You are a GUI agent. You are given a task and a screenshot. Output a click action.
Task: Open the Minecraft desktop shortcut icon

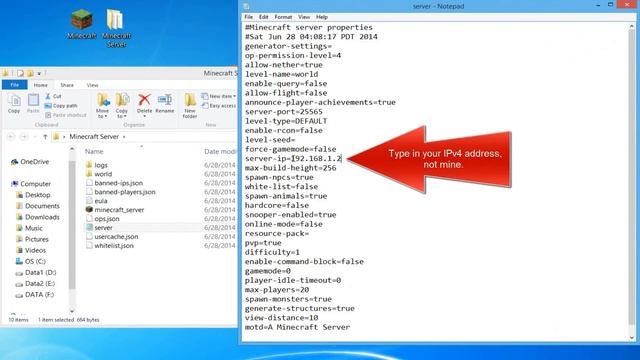pyautogui.click(x=82, y=24)
